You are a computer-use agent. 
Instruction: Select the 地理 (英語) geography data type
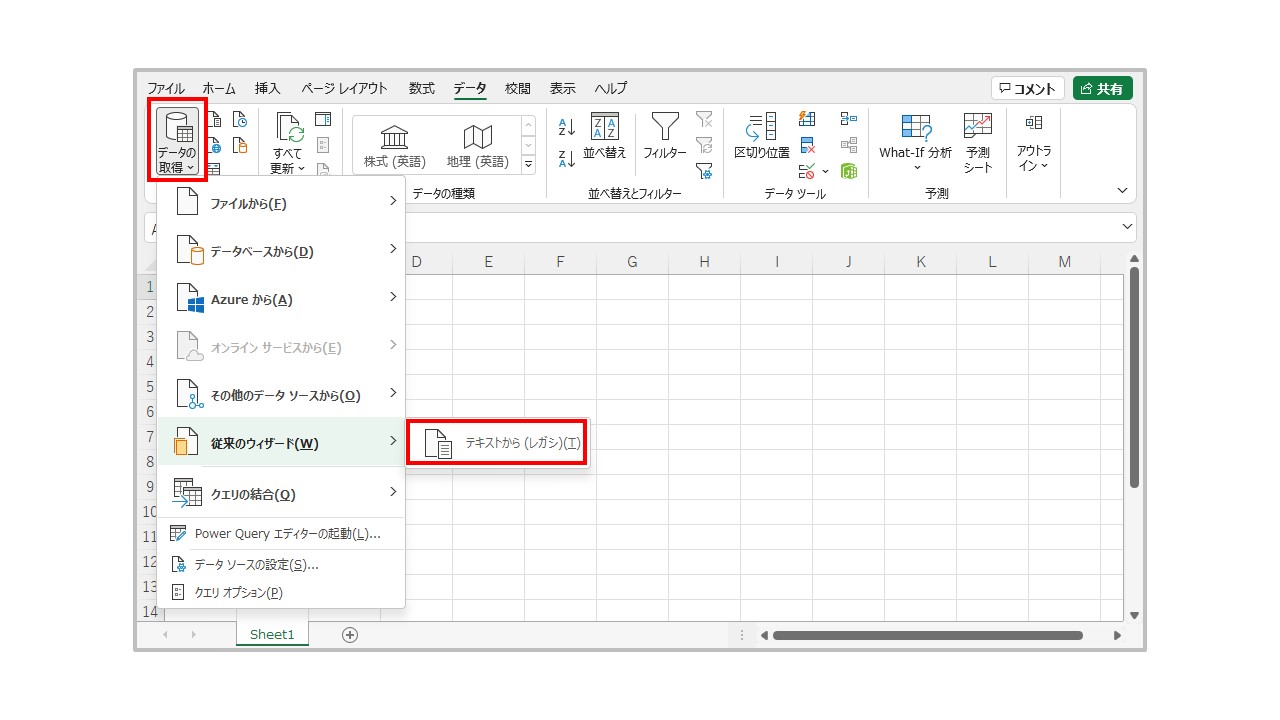tap(477, 145)
